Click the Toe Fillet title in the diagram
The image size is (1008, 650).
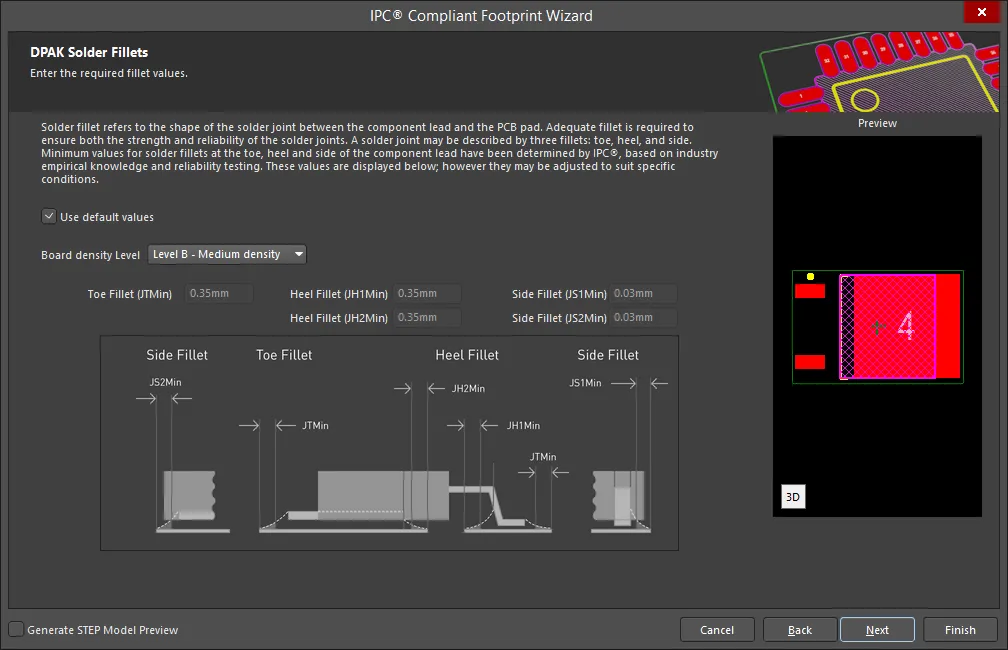click(x=284, y=355)
